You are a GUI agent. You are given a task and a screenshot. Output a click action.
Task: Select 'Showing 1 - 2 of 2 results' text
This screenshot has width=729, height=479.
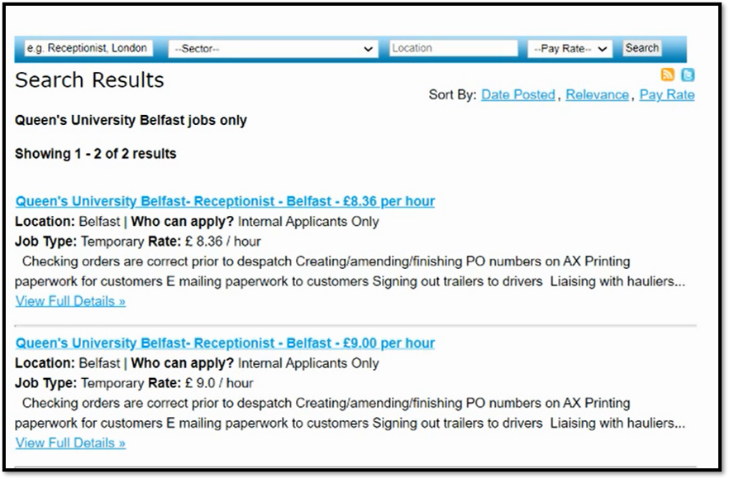(x=95, y=154)
